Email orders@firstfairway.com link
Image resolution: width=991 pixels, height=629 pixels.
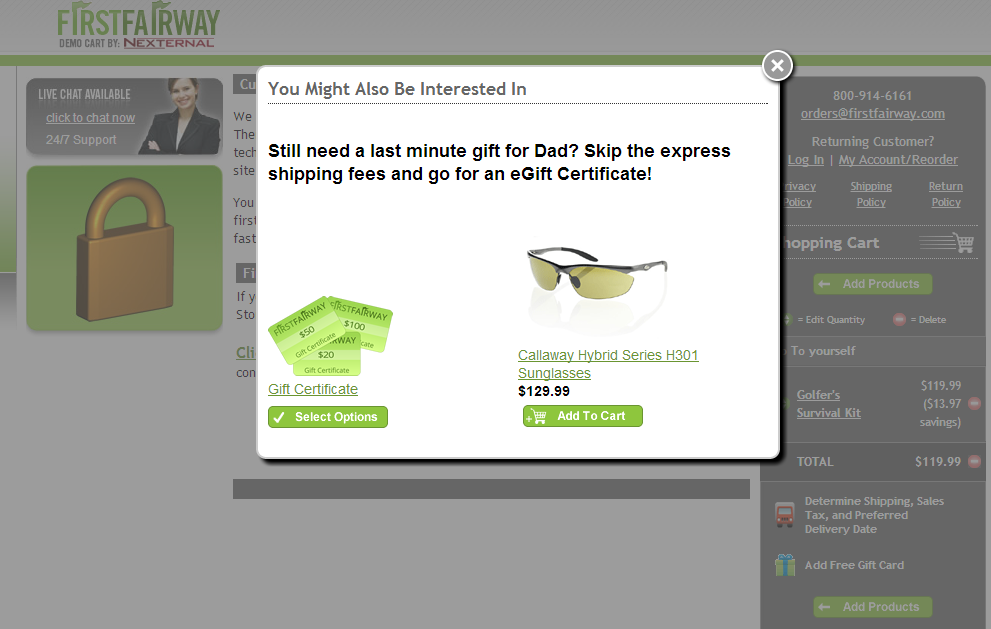pyautogui.click(x=872, y=114)
